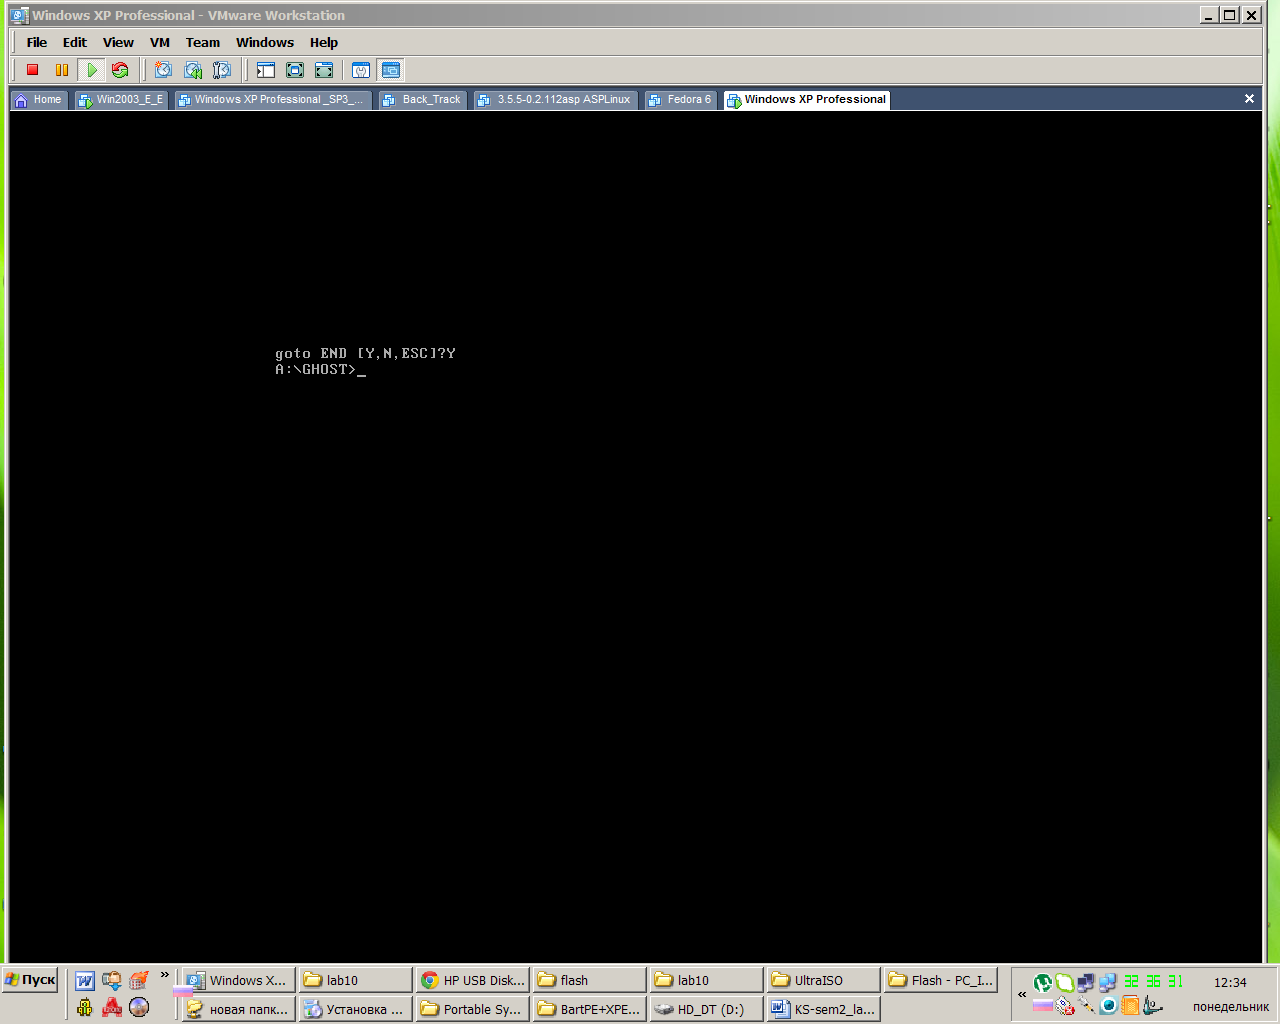Screen dimensions: 1280x1024
Task: Switch to the Win2003_E_E tab
Action: (x=120, y=100)
